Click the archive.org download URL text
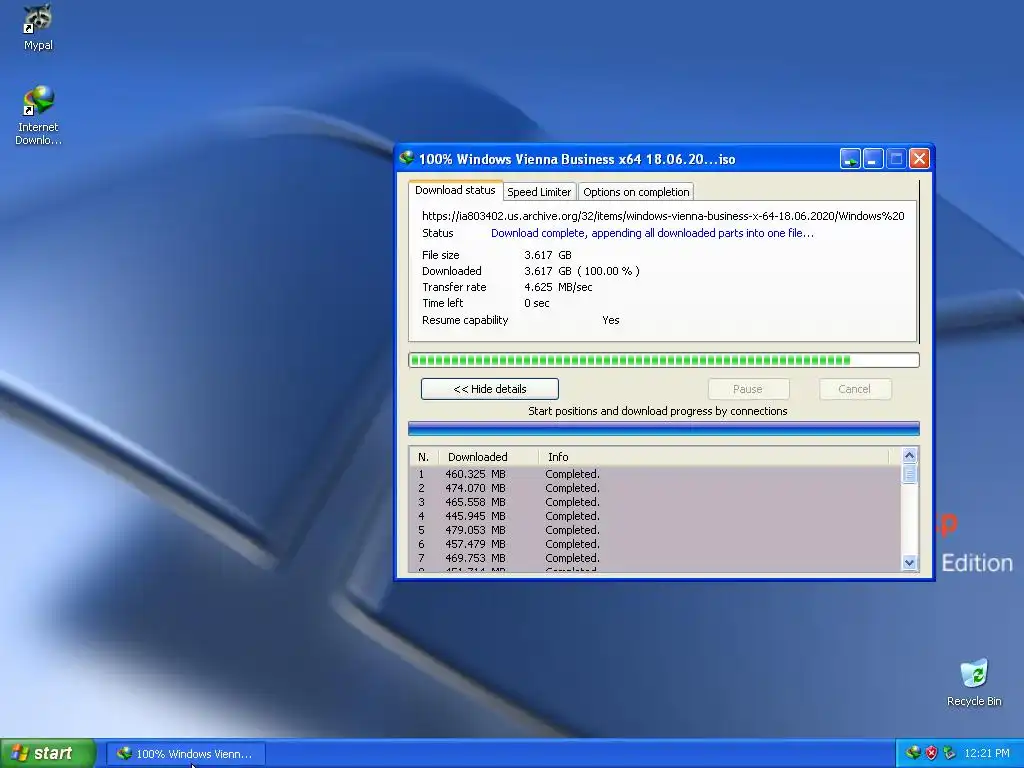Viewport: 1024px width, 768px height. pyautogui.click(x=663, y=216)
